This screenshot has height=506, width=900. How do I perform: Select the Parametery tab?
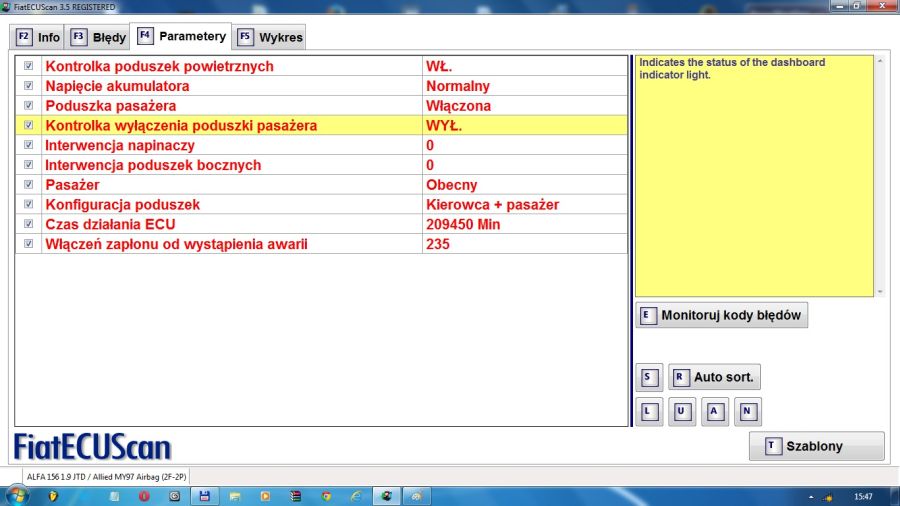(181, 36)
